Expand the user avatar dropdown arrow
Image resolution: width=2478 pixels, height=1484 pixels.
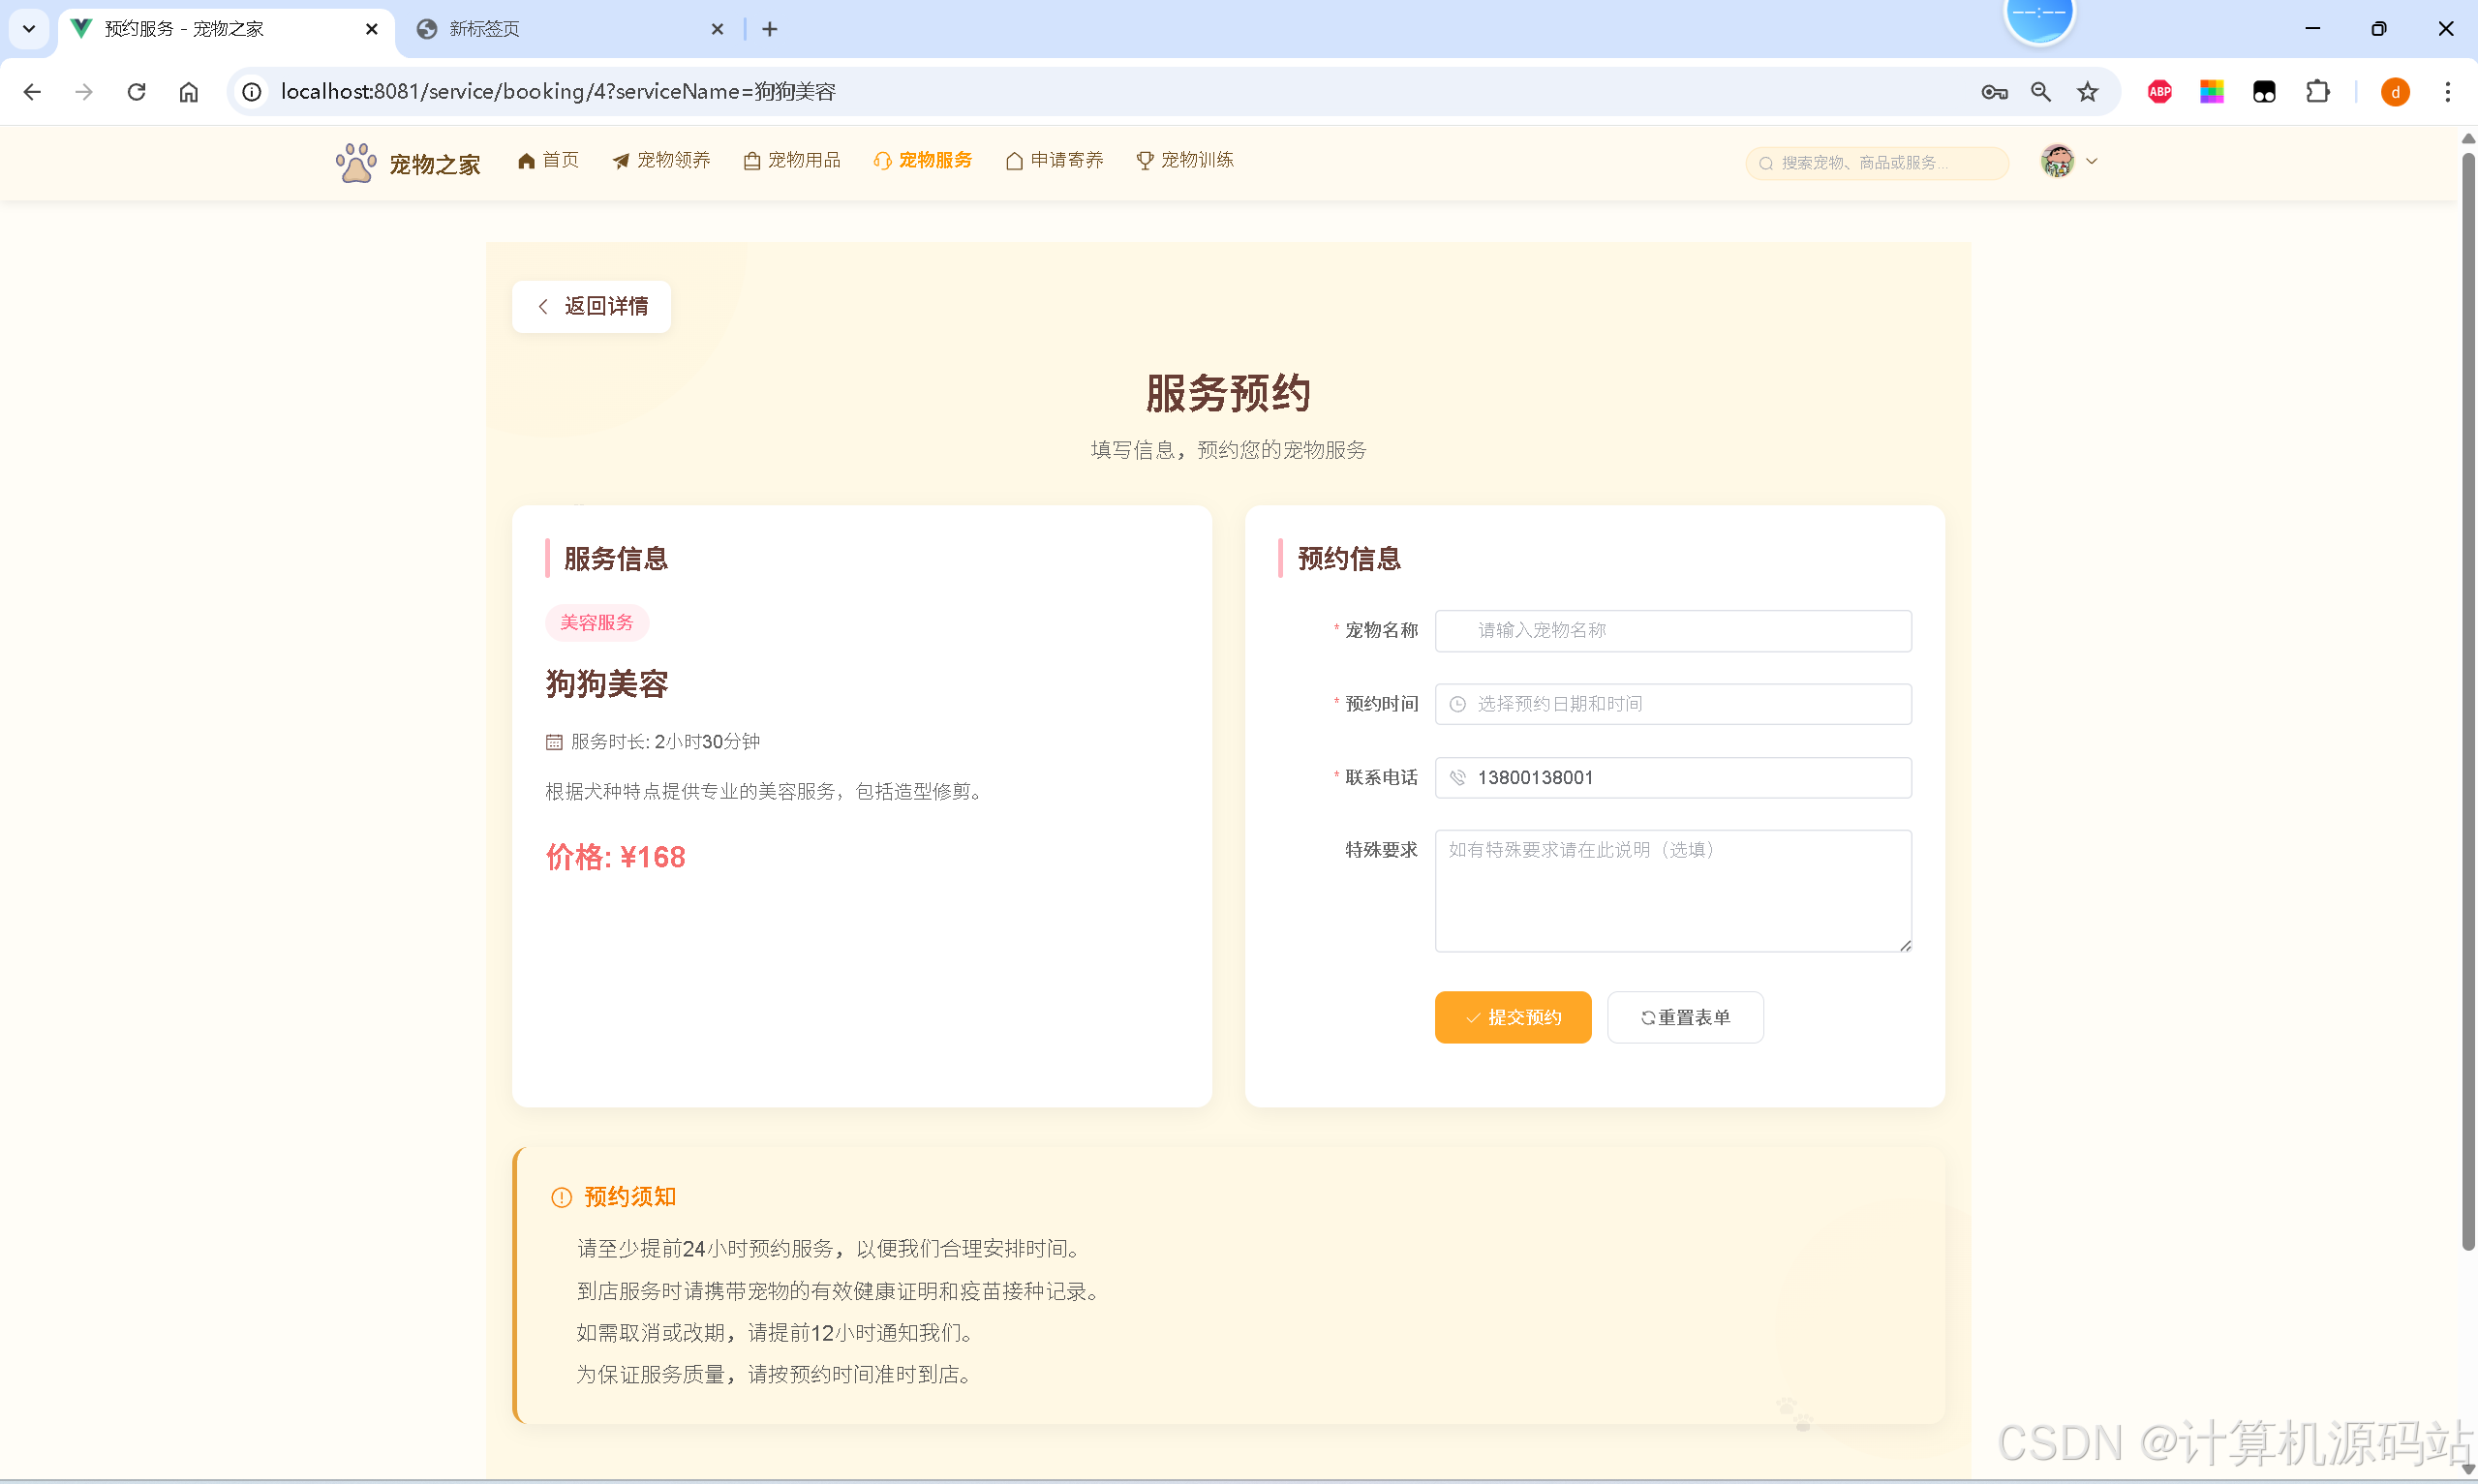pyautogui.click(x=2091, y=161)
